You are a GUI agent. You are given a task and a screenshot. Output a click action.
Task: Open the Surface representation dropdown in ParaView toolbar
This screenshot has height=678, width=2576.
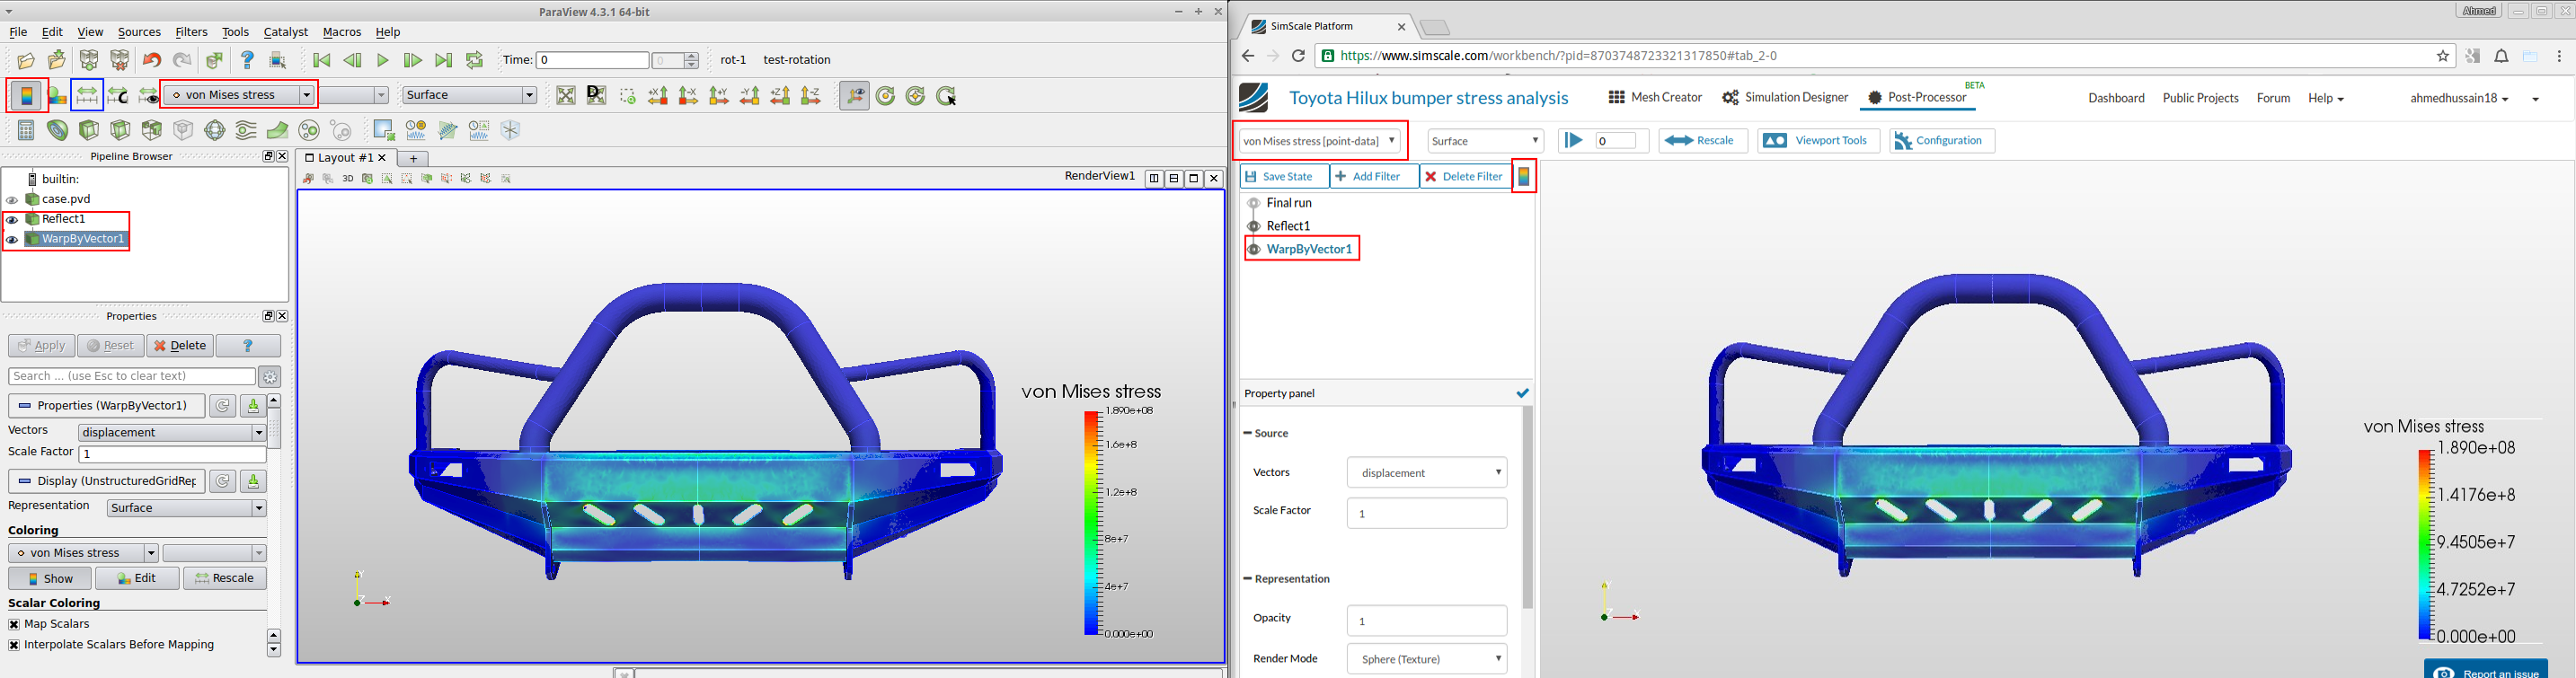pyautogui.click(x=469, y=95)
